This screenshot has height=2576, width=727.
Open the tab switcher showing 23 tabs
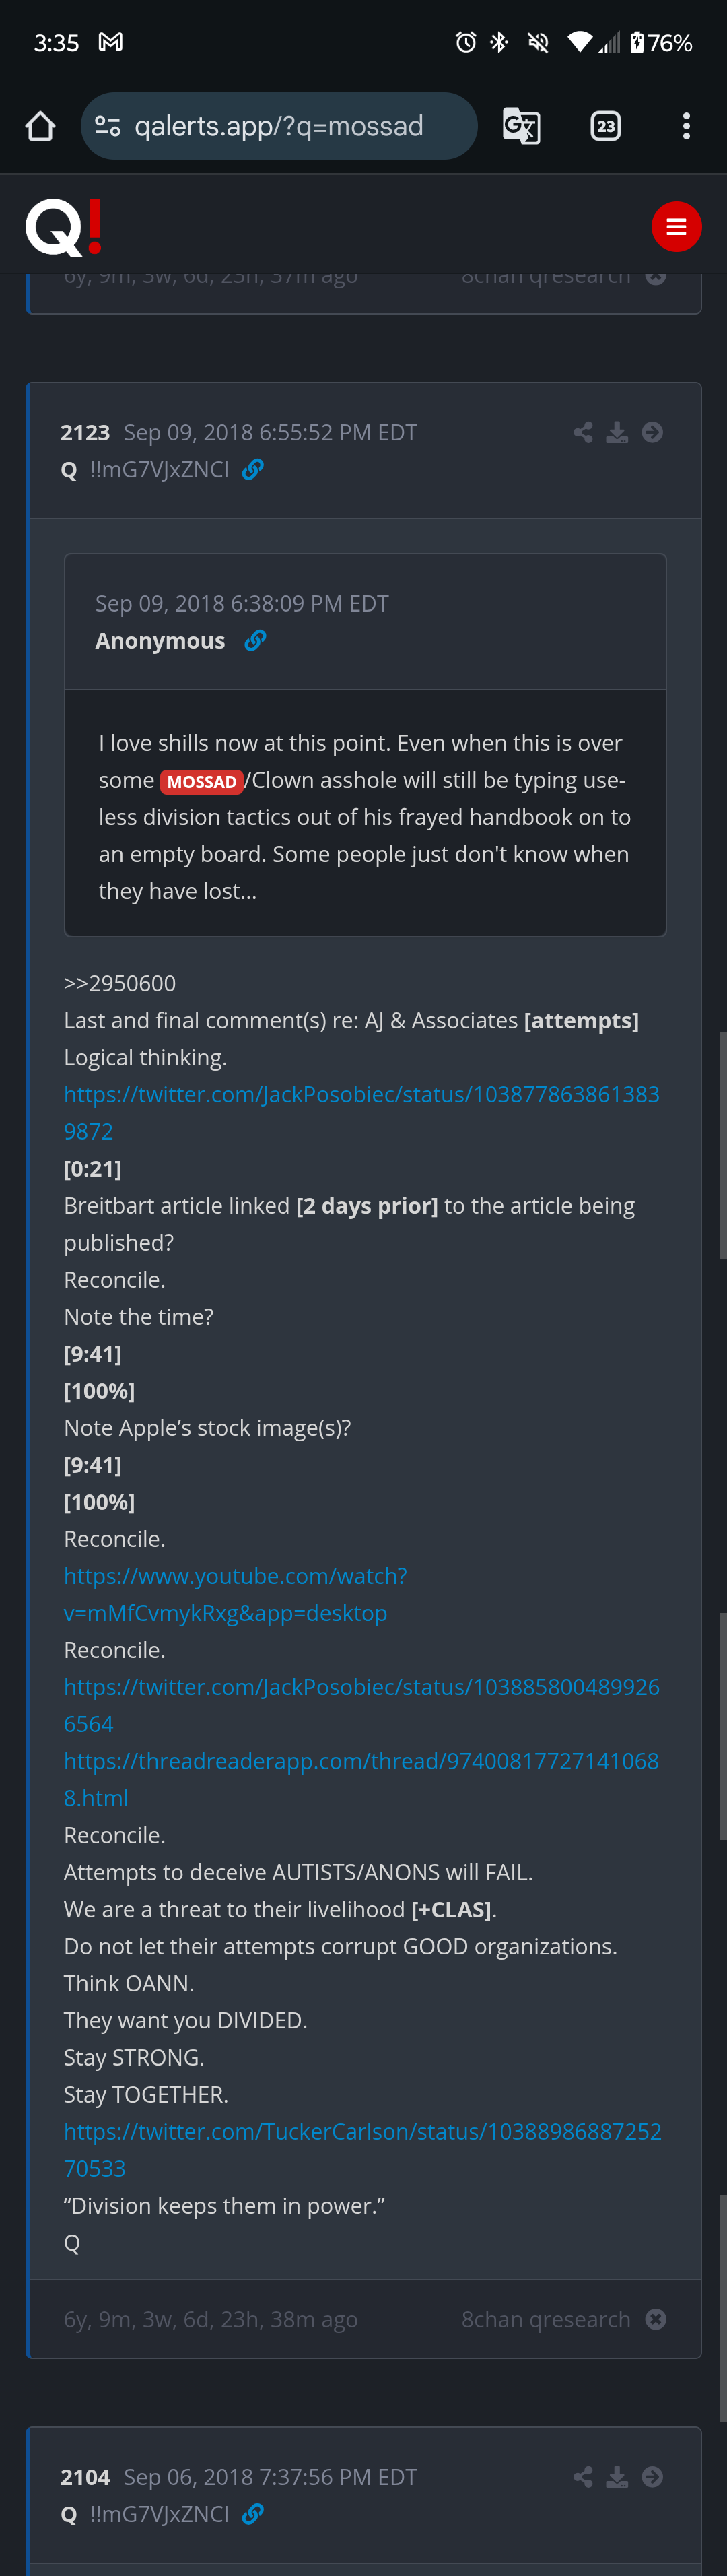tap(605, 126)
